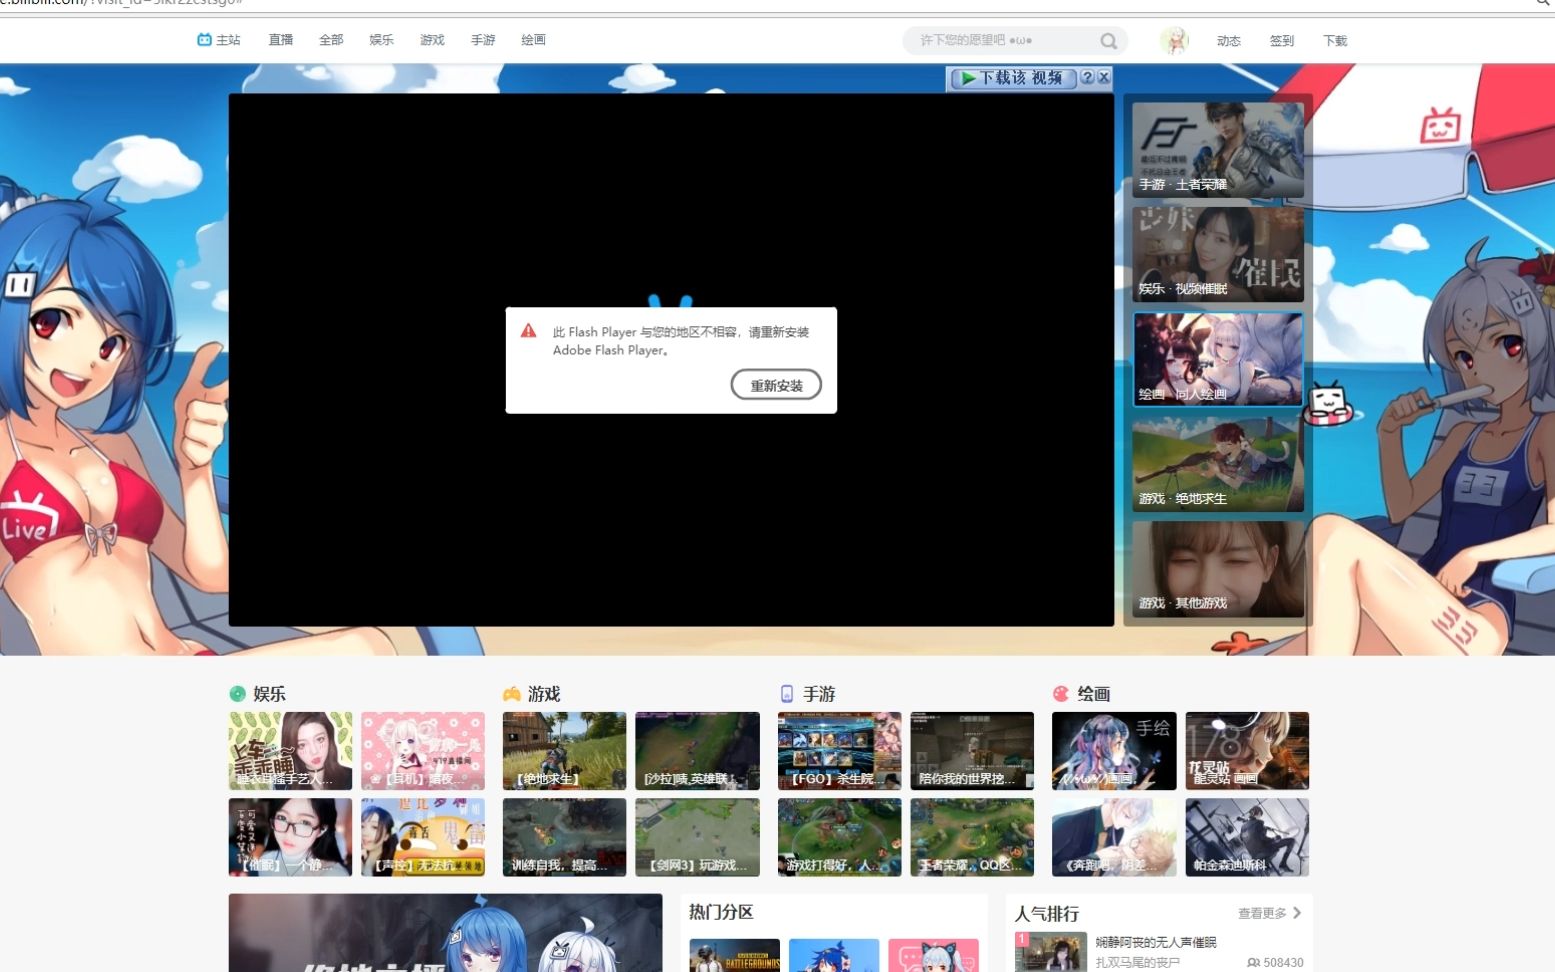Open the 训练自我，提高 live thumbnail
Viewport: 1555px width, 972px height.
pyautogui.click(x=564, y=837)
